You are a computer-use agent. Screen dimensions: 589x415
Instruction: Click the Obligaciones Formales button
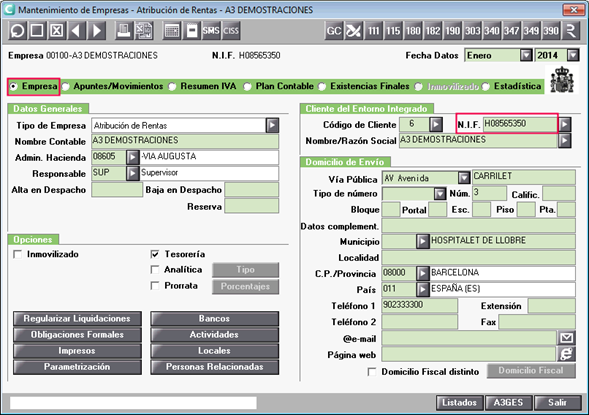point(77,335)
